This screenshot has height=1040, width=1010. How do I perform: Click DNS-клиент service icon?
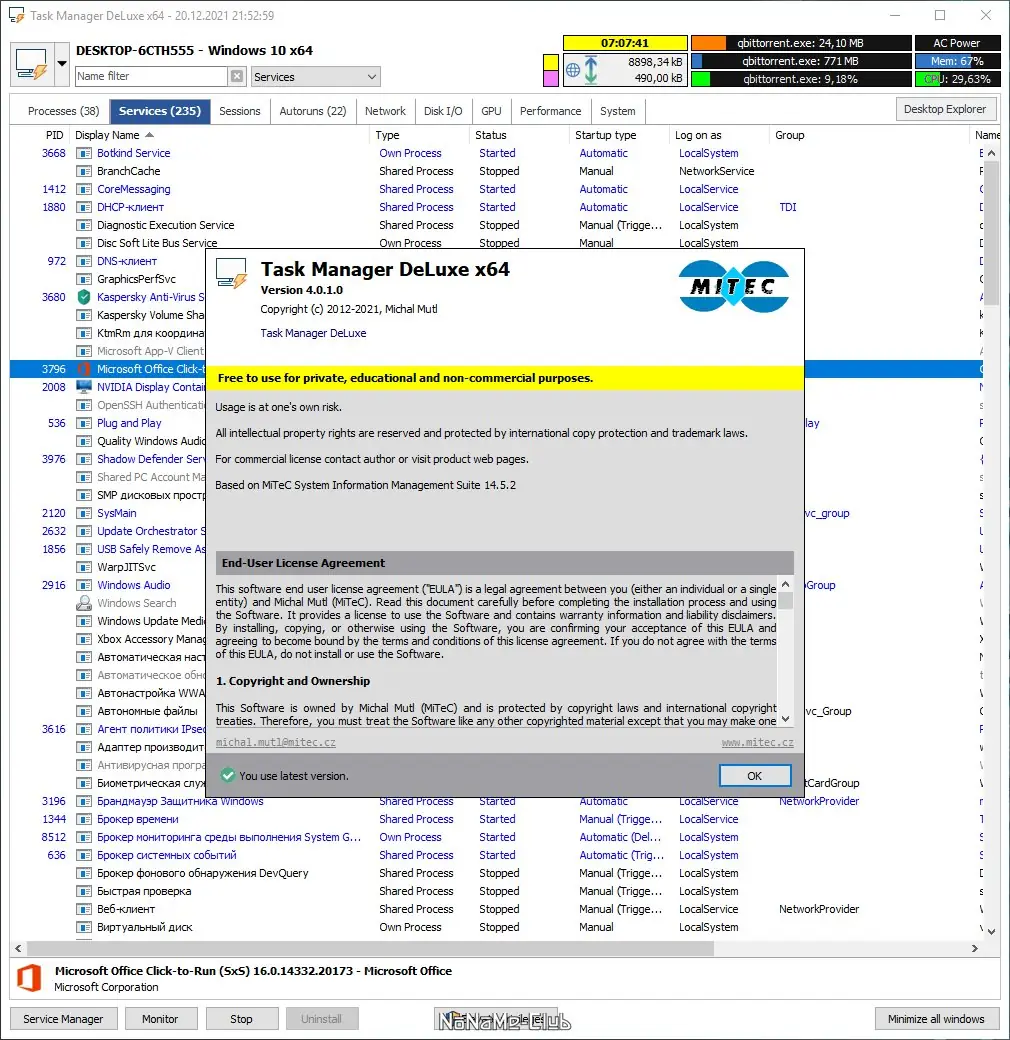[x=84, y=261]
